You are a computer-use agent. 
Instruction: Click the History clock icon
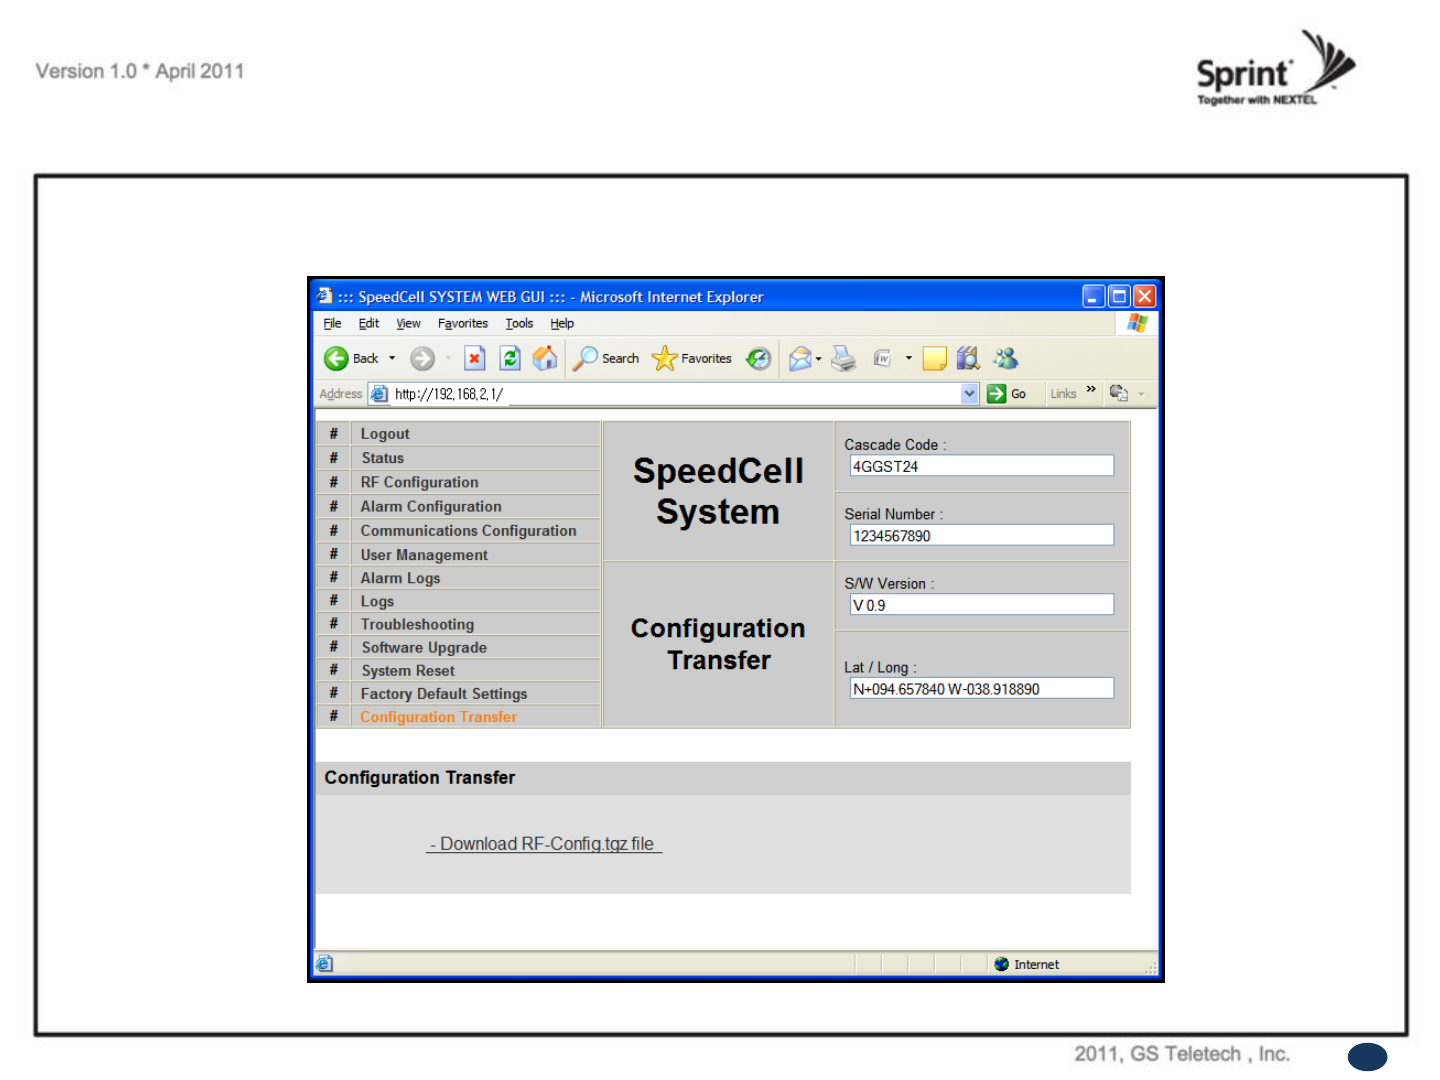coord(759,359)
